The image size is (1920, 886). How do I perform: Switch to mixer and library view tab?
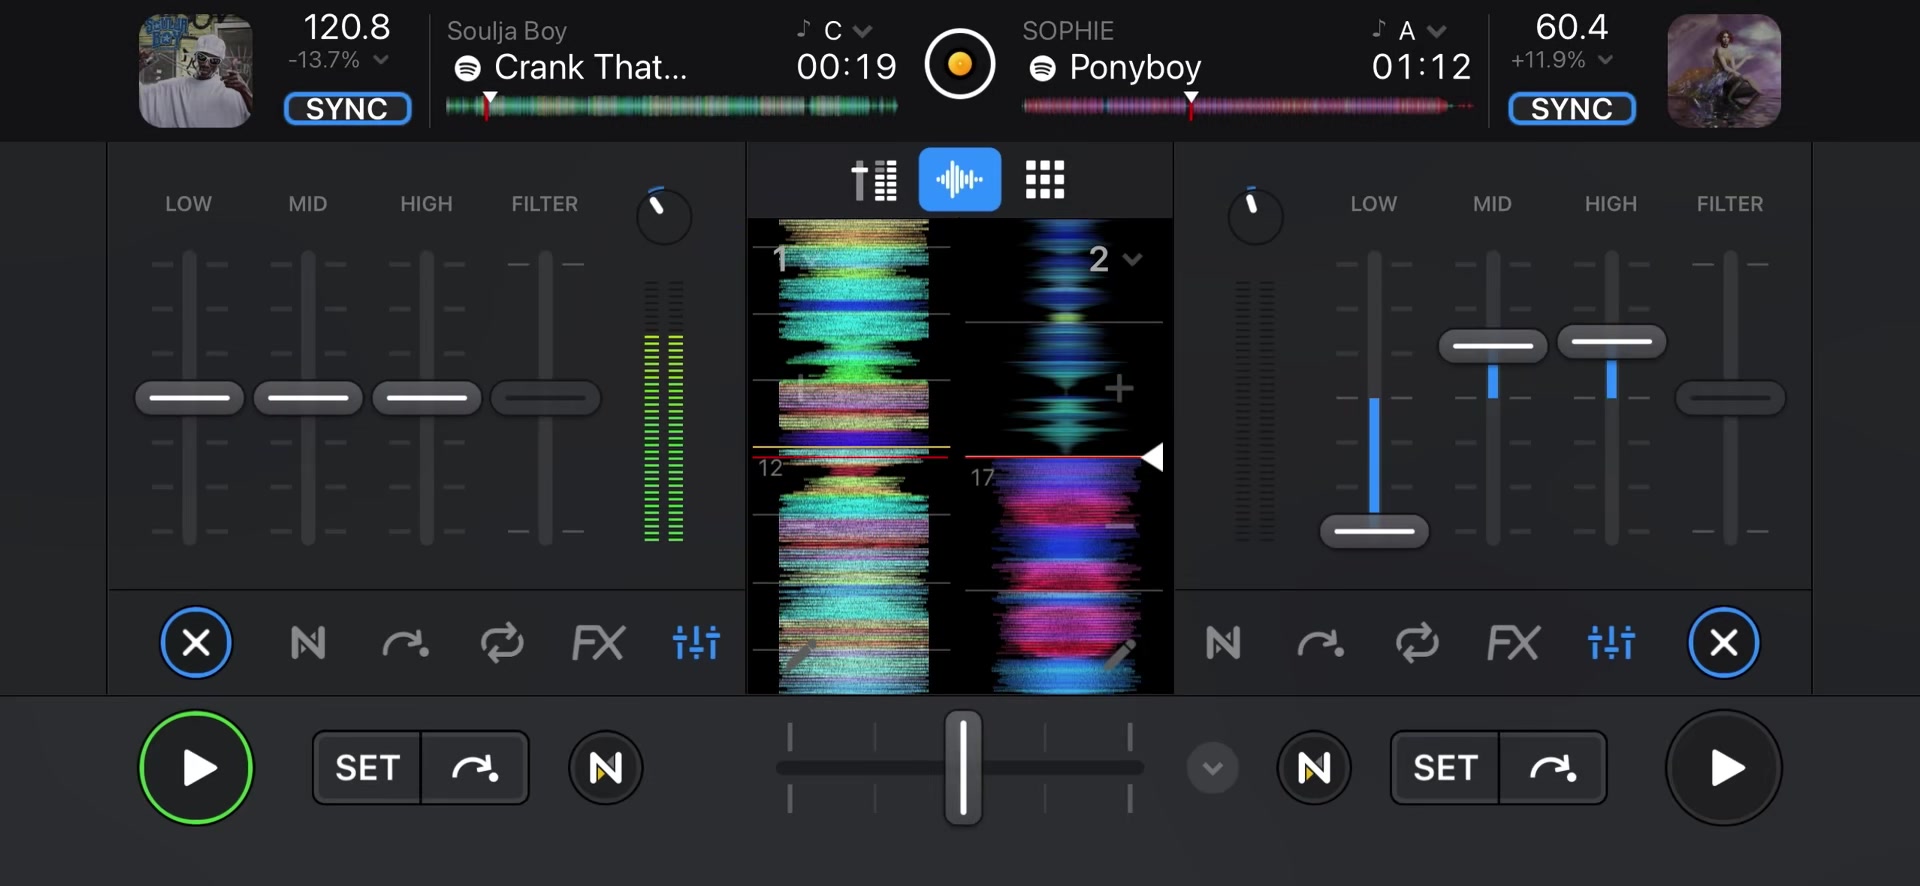click(874, 180)
